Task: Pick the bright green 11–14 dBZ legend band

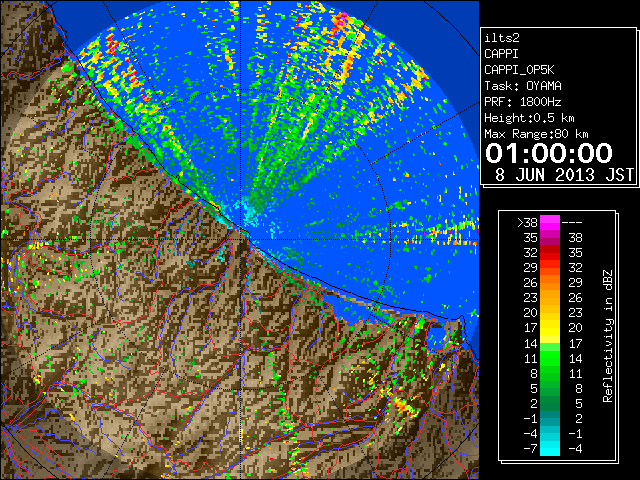Action: pyautogui.click(x=550, y=358)
